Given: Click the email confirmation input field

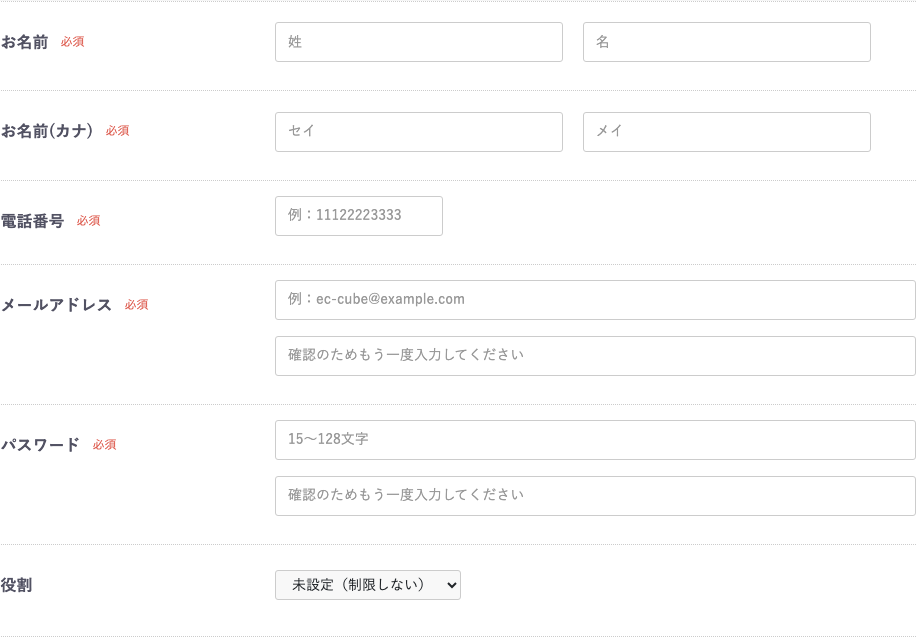Looking at the screenshot, I should [595, 356].
